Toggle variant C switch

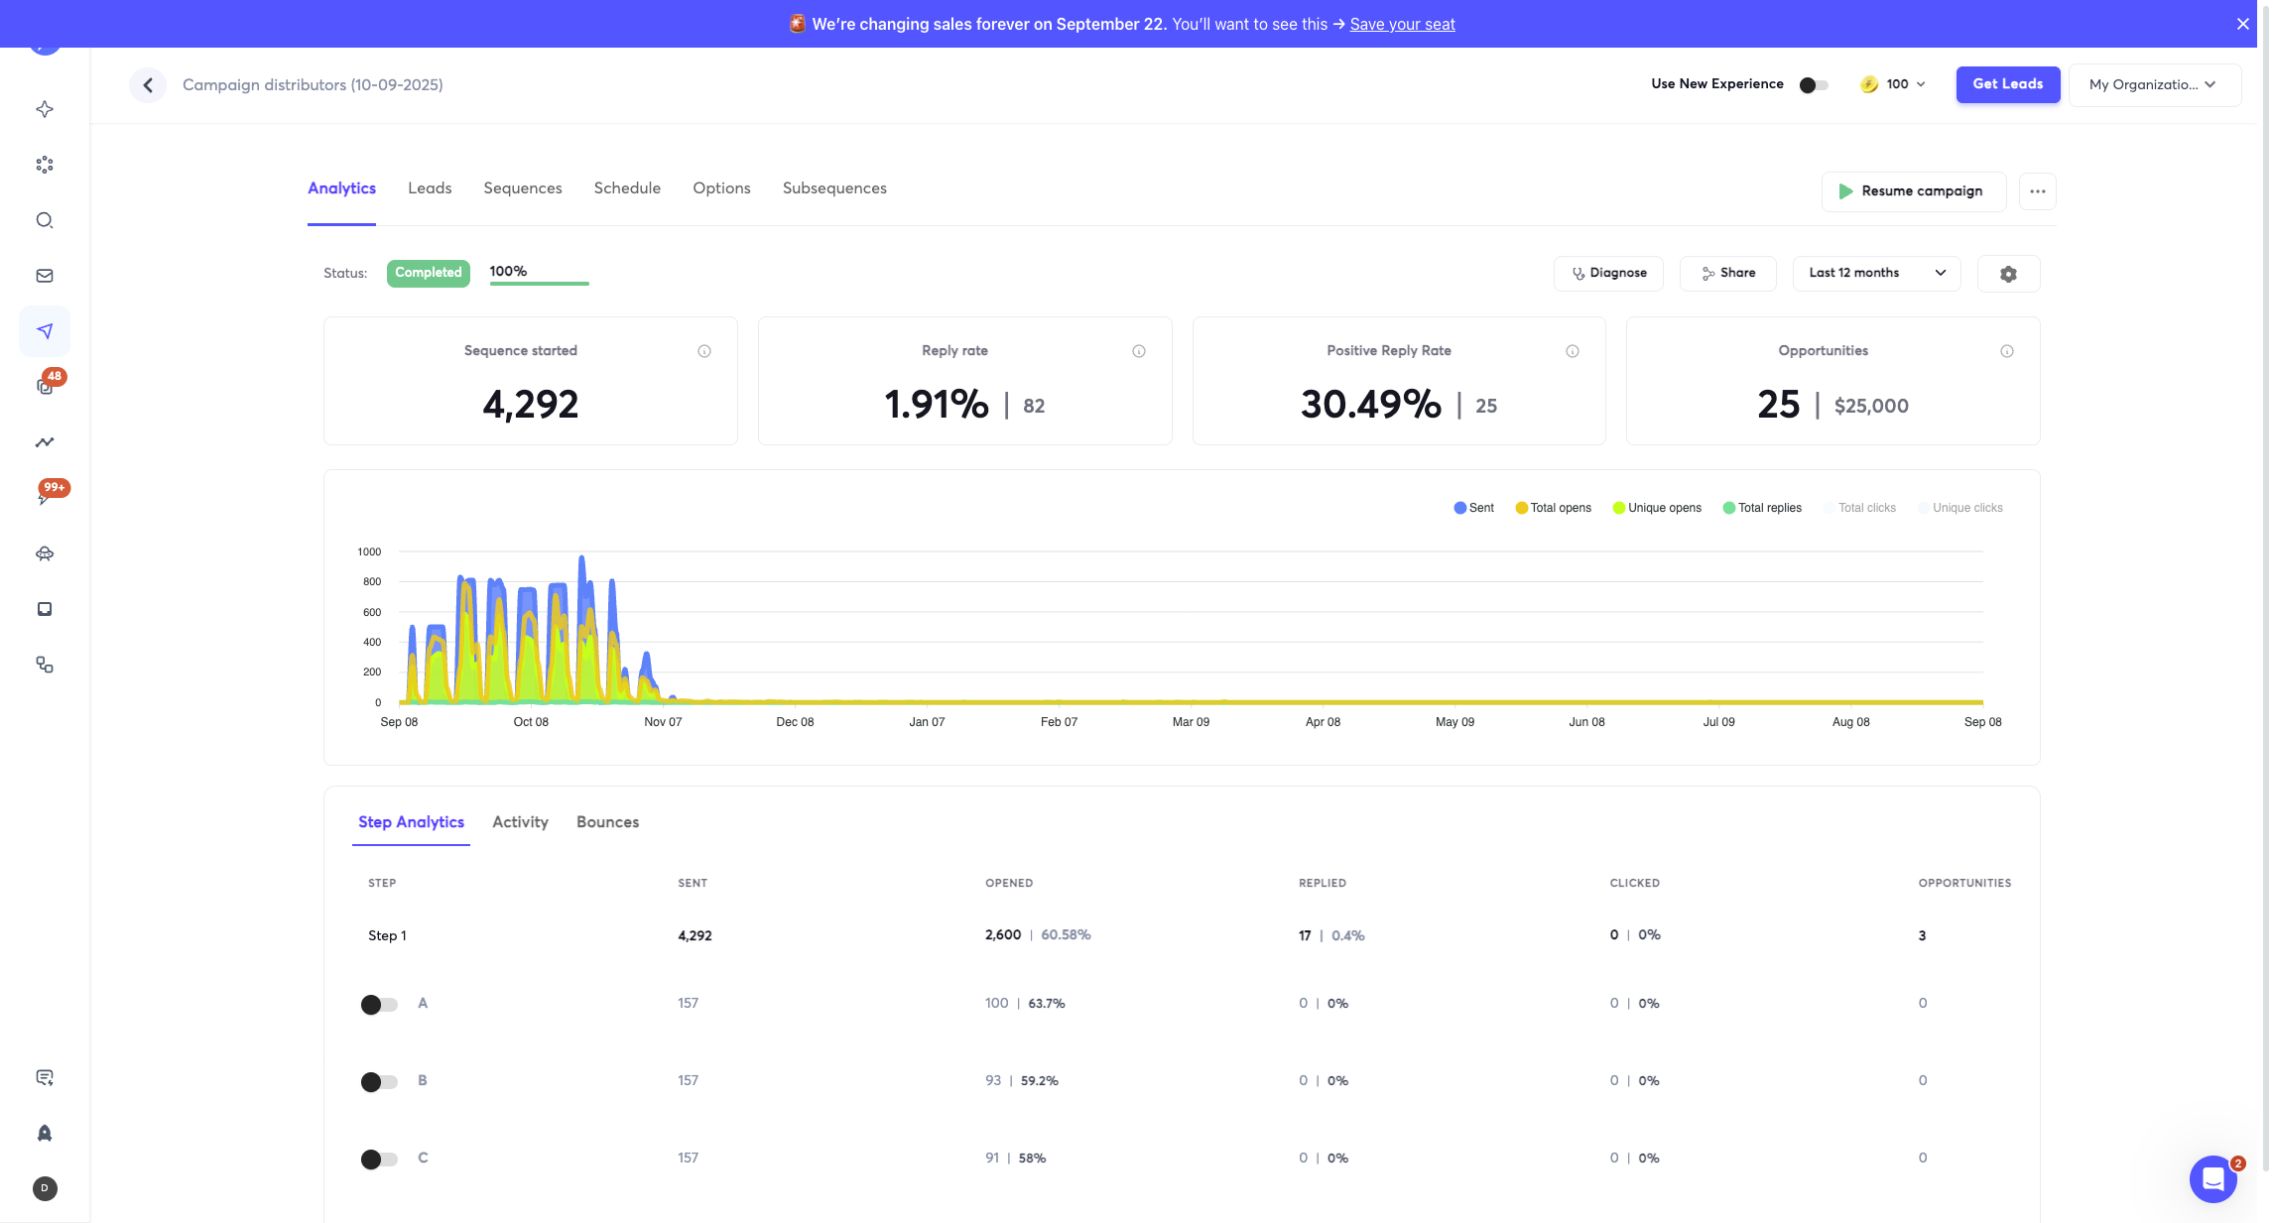pyautogui.click(x=379, y=1159)
